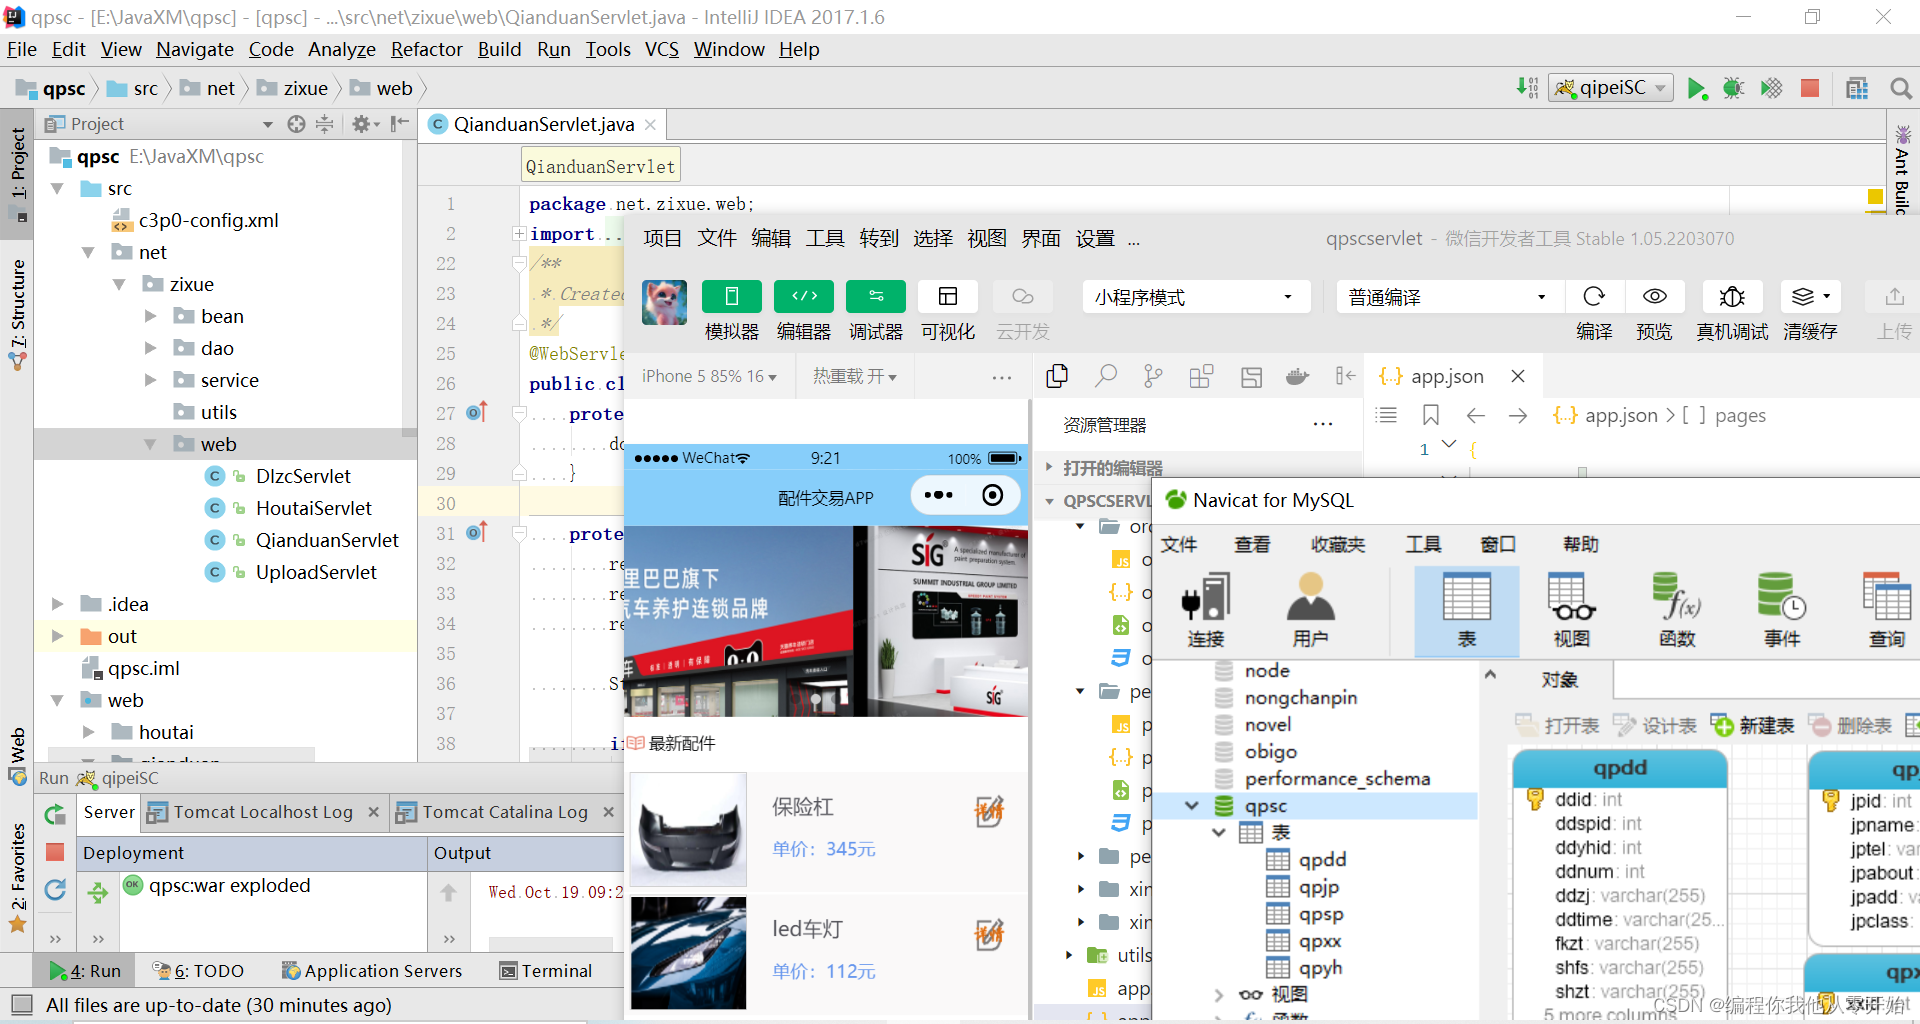Click 删除表 delete table button
This screenshot has width=1920, height=1024.
[1849, 725]
